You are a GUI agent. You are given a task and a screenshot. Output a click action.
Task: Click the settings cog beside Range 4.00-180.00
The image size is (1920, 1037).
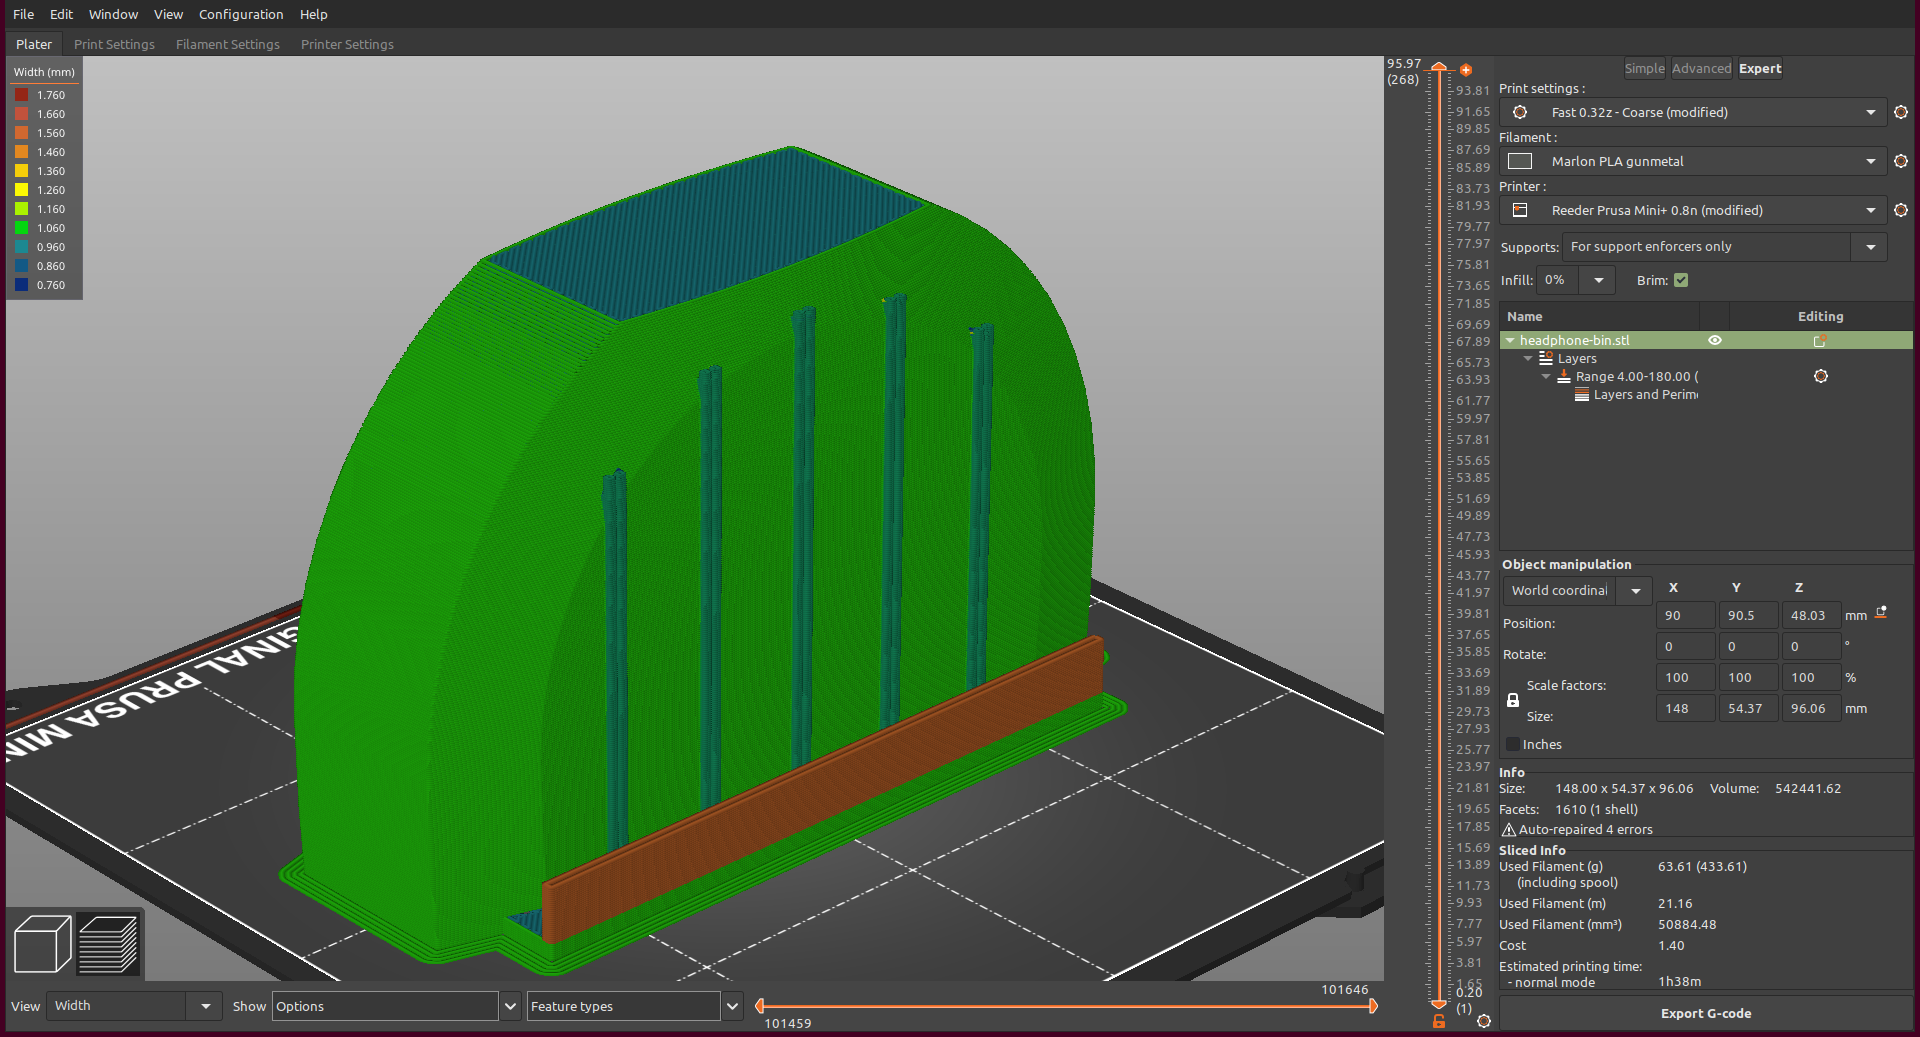1821,376
